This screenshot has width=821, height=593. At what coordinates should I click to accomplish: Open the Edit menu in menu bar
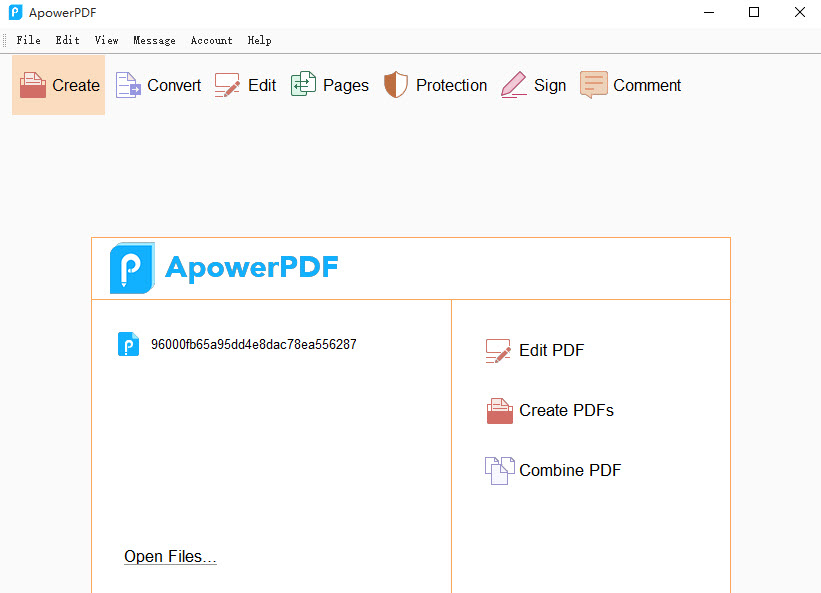click(x=68, y=40)
